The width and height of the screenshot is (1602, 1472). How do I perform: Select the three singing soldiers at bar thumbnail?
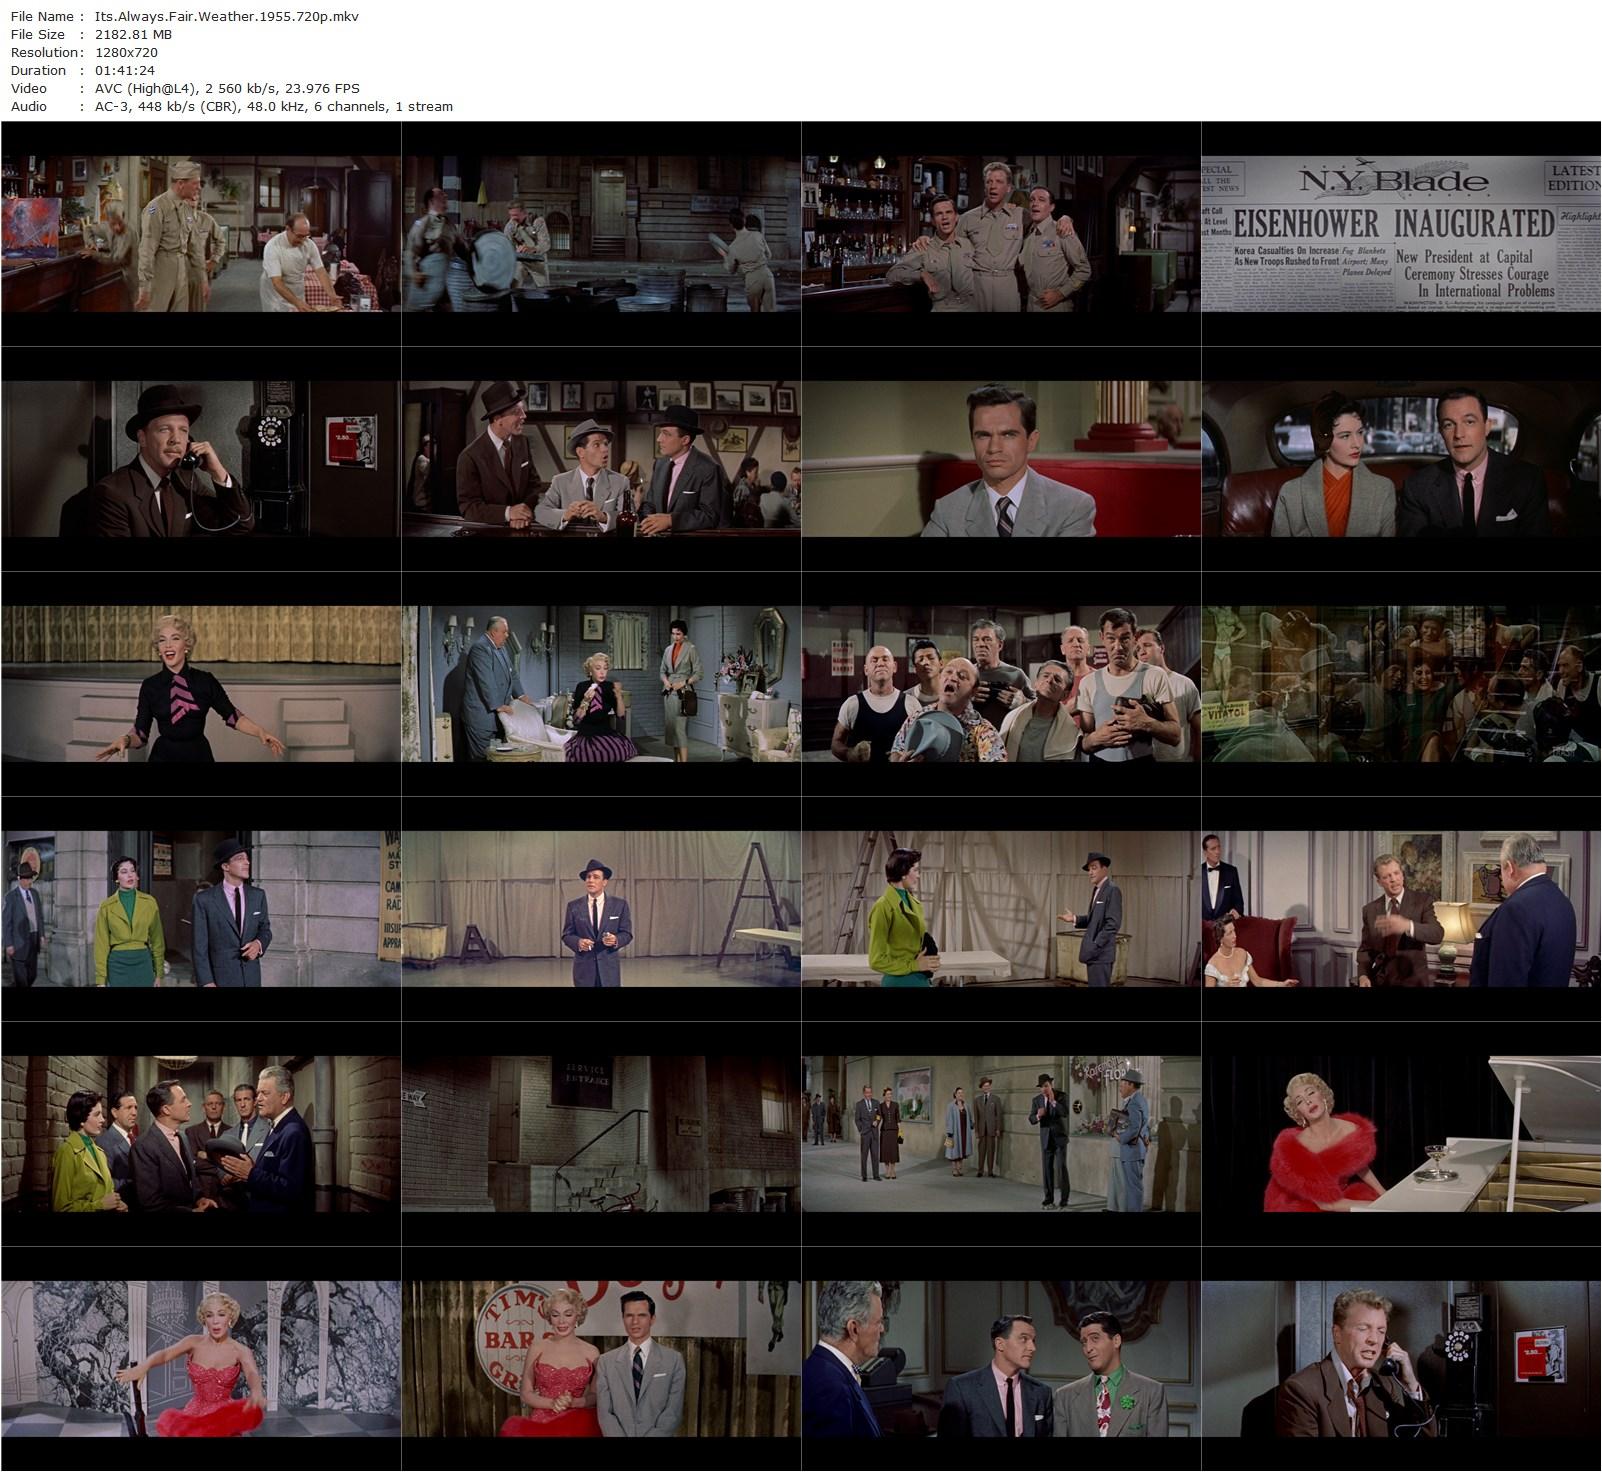click(x=1001, y=234)
